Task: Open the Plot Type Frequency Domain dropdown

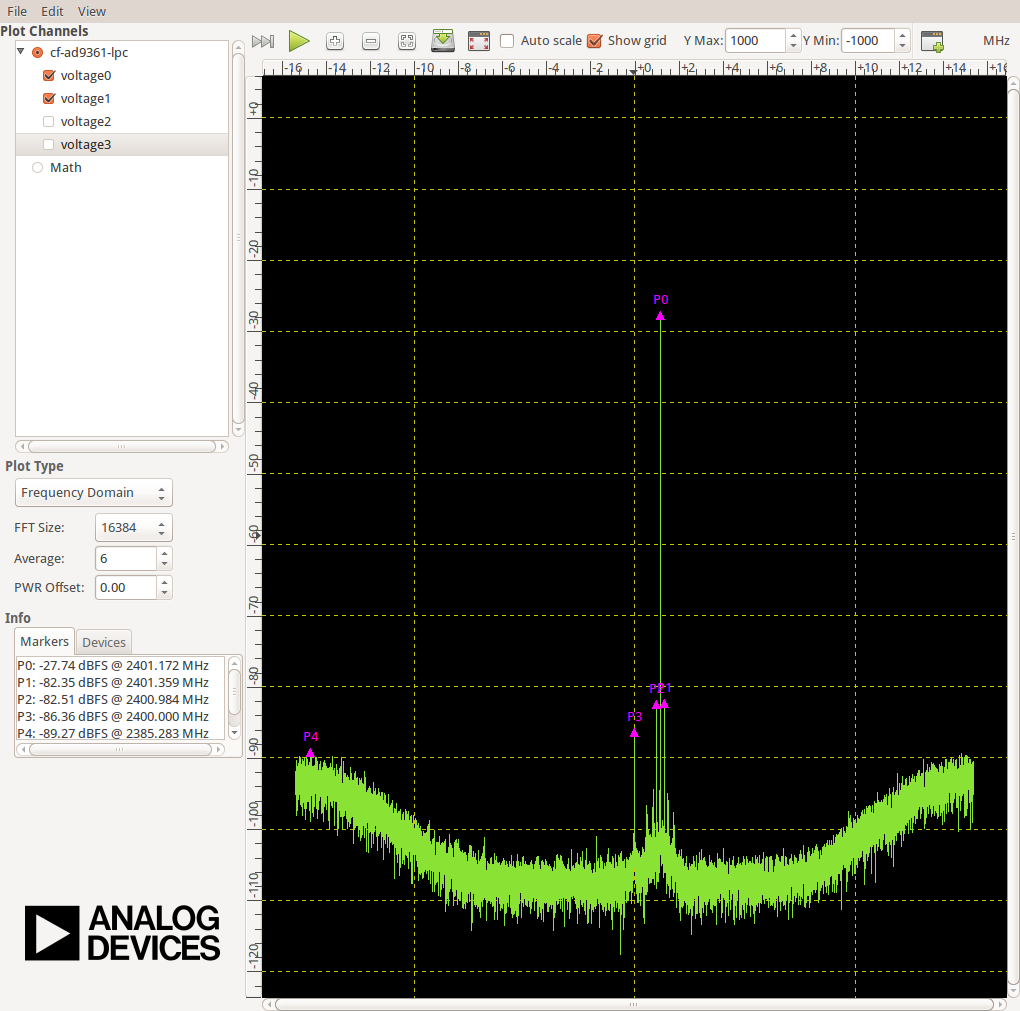Action: 94,492
